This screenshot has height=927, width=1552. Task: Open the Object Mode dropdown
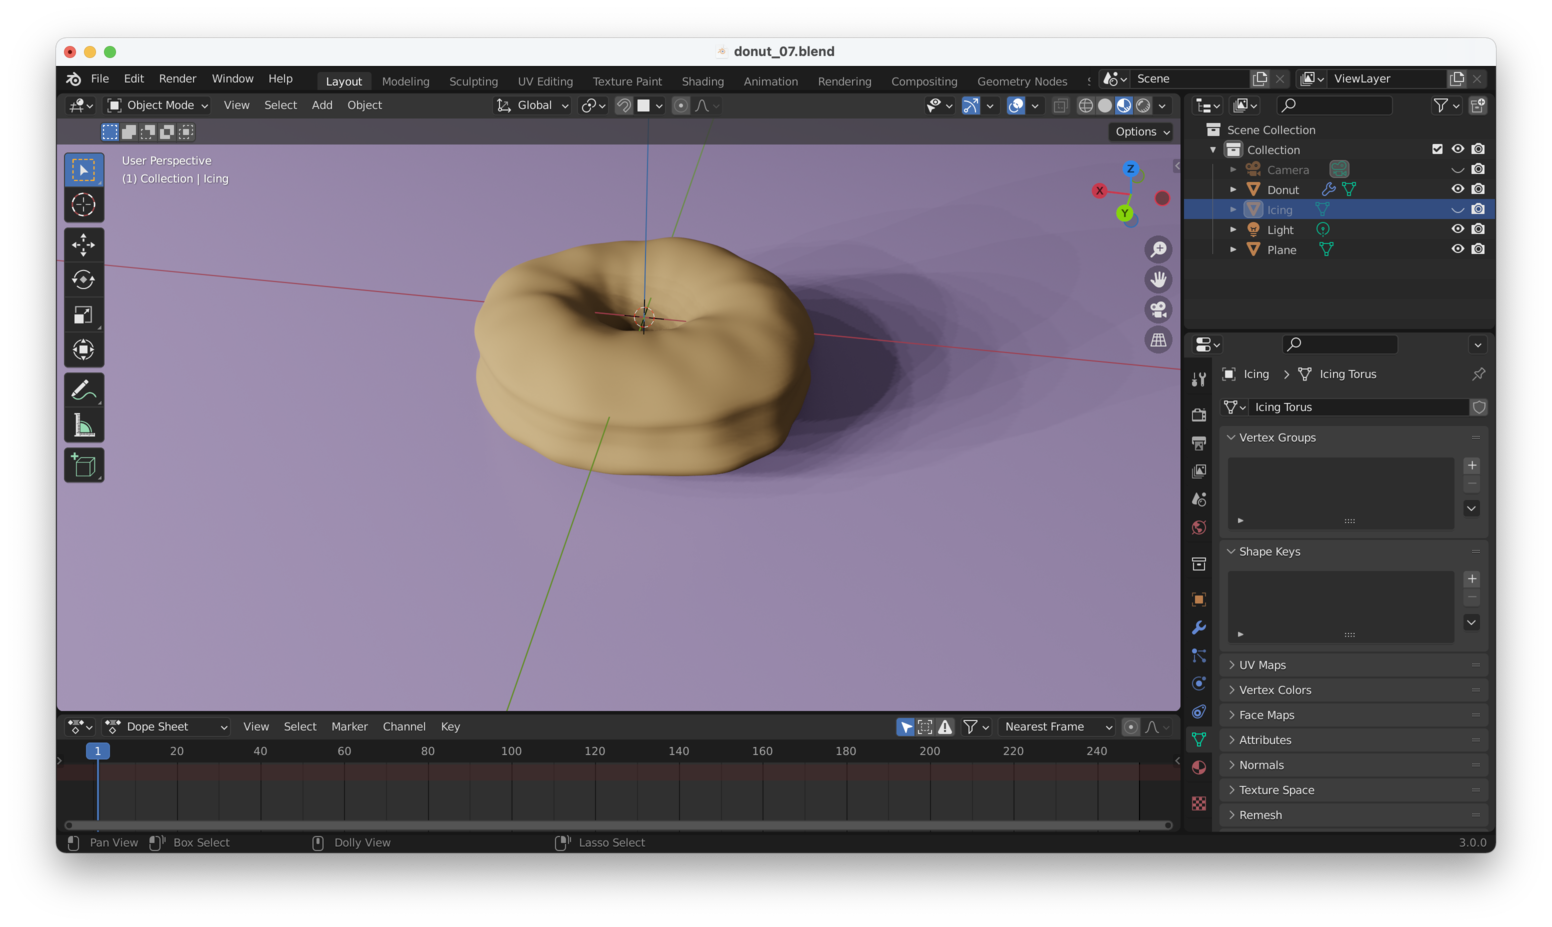[x=158, y=105]
